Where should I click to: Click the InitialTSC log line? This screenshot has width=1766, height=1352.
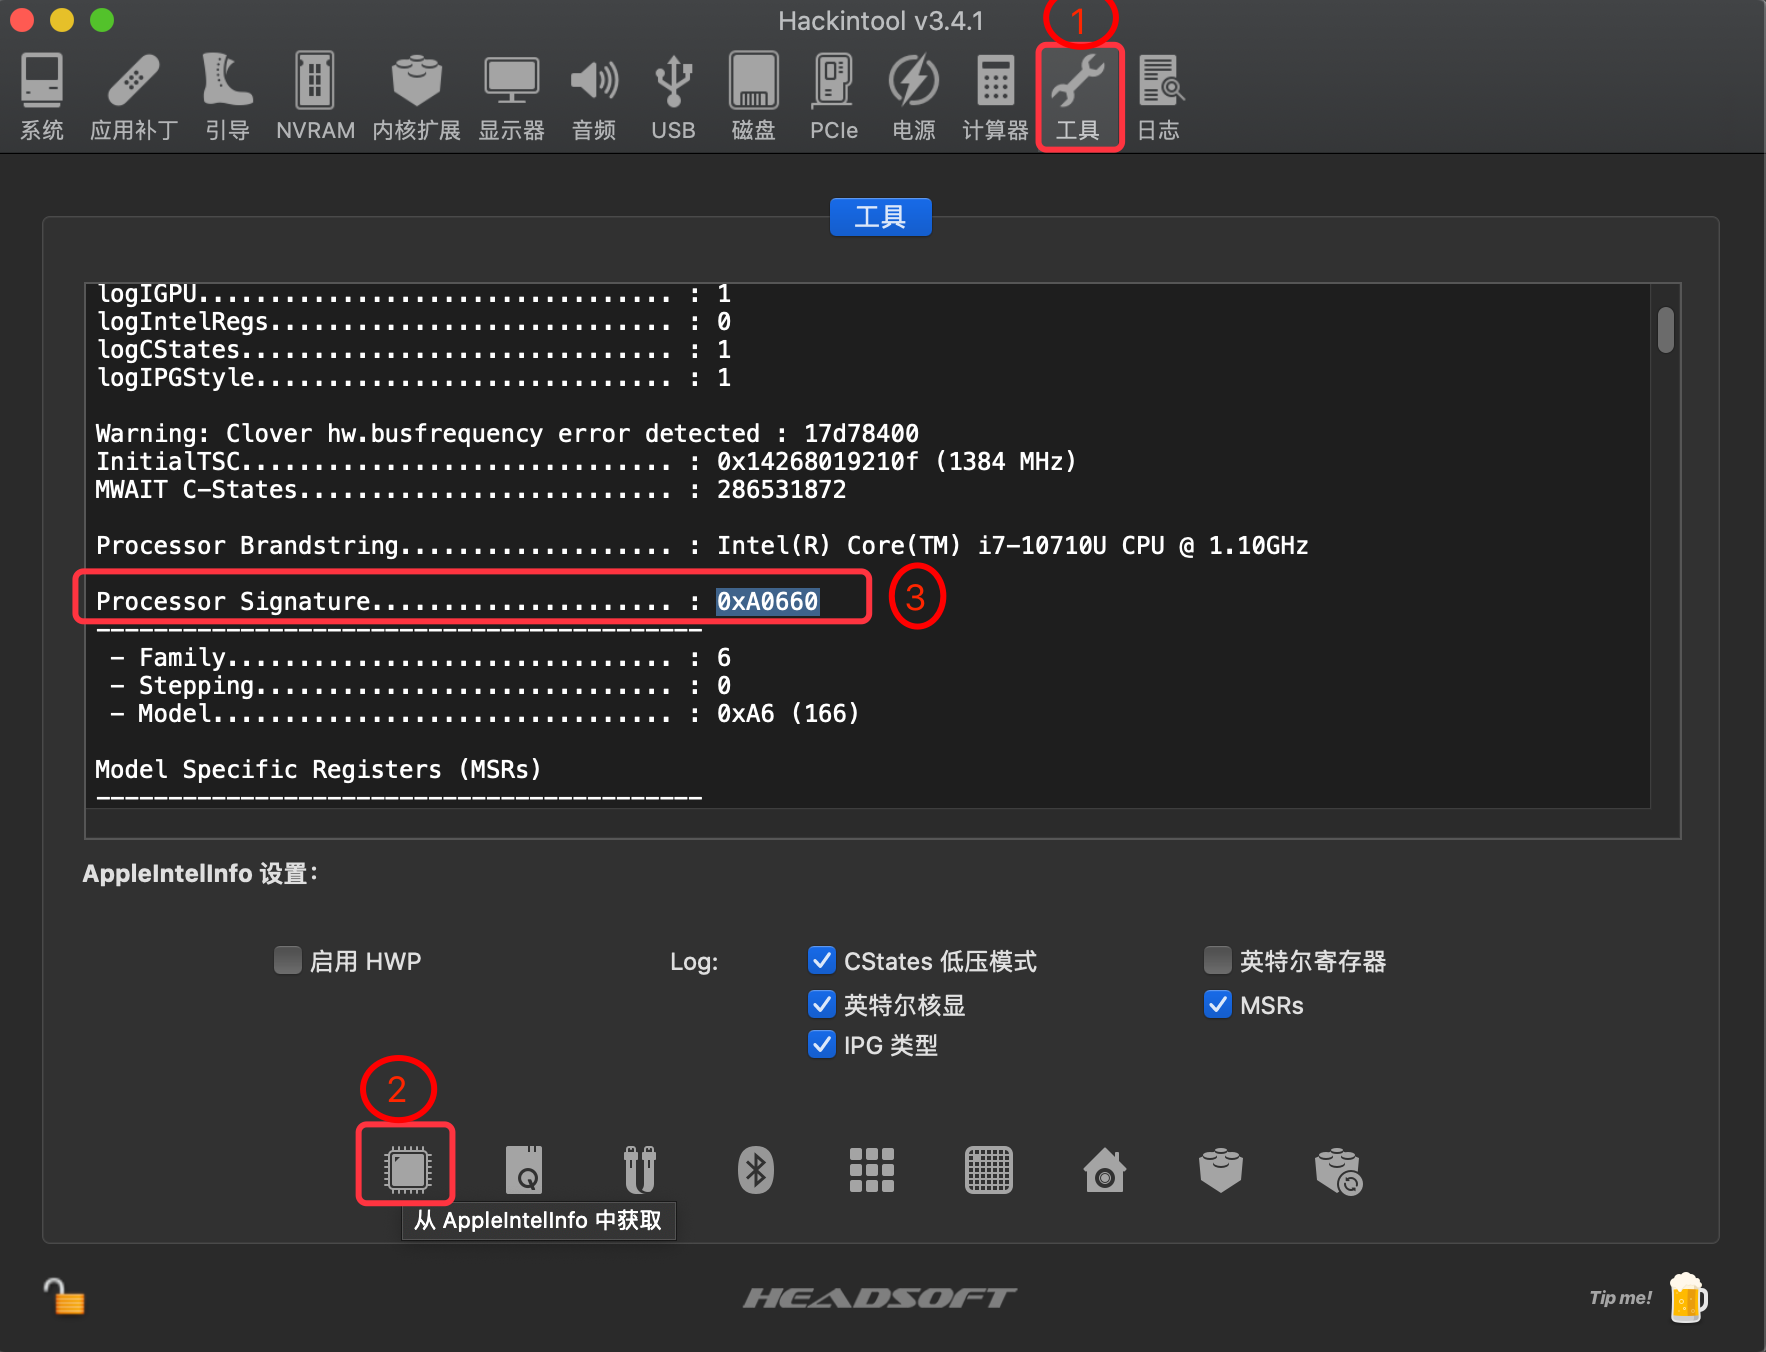tap(586, 461)
